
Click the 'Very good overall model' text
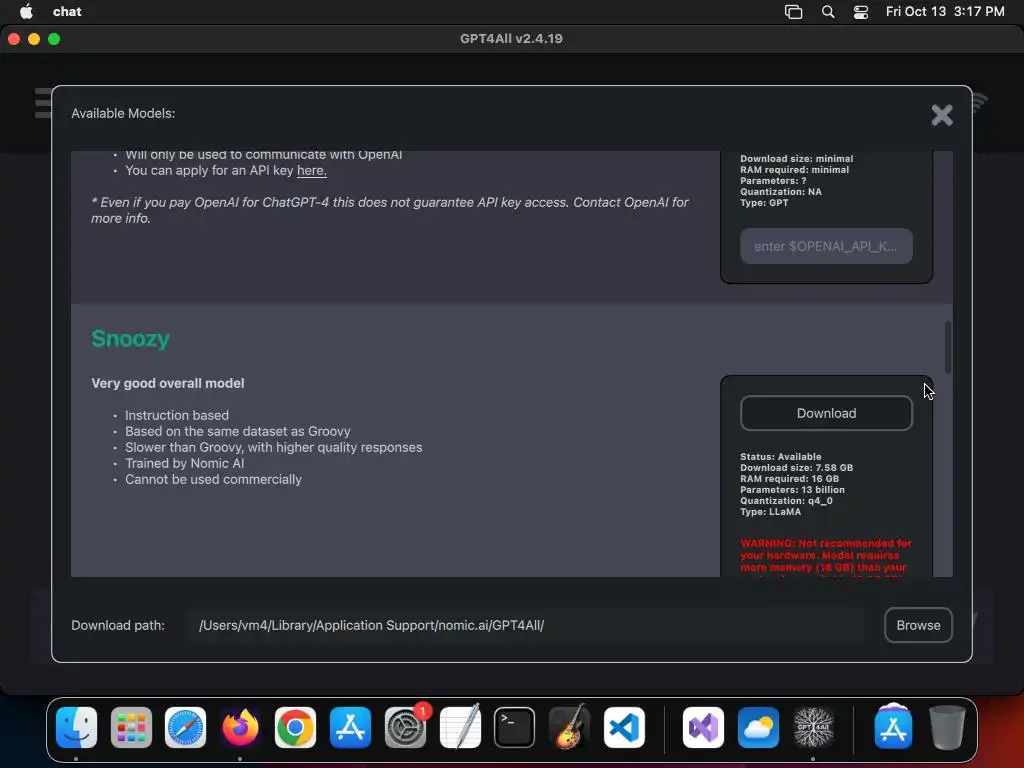pyautogui.click(x=168, y=383)
